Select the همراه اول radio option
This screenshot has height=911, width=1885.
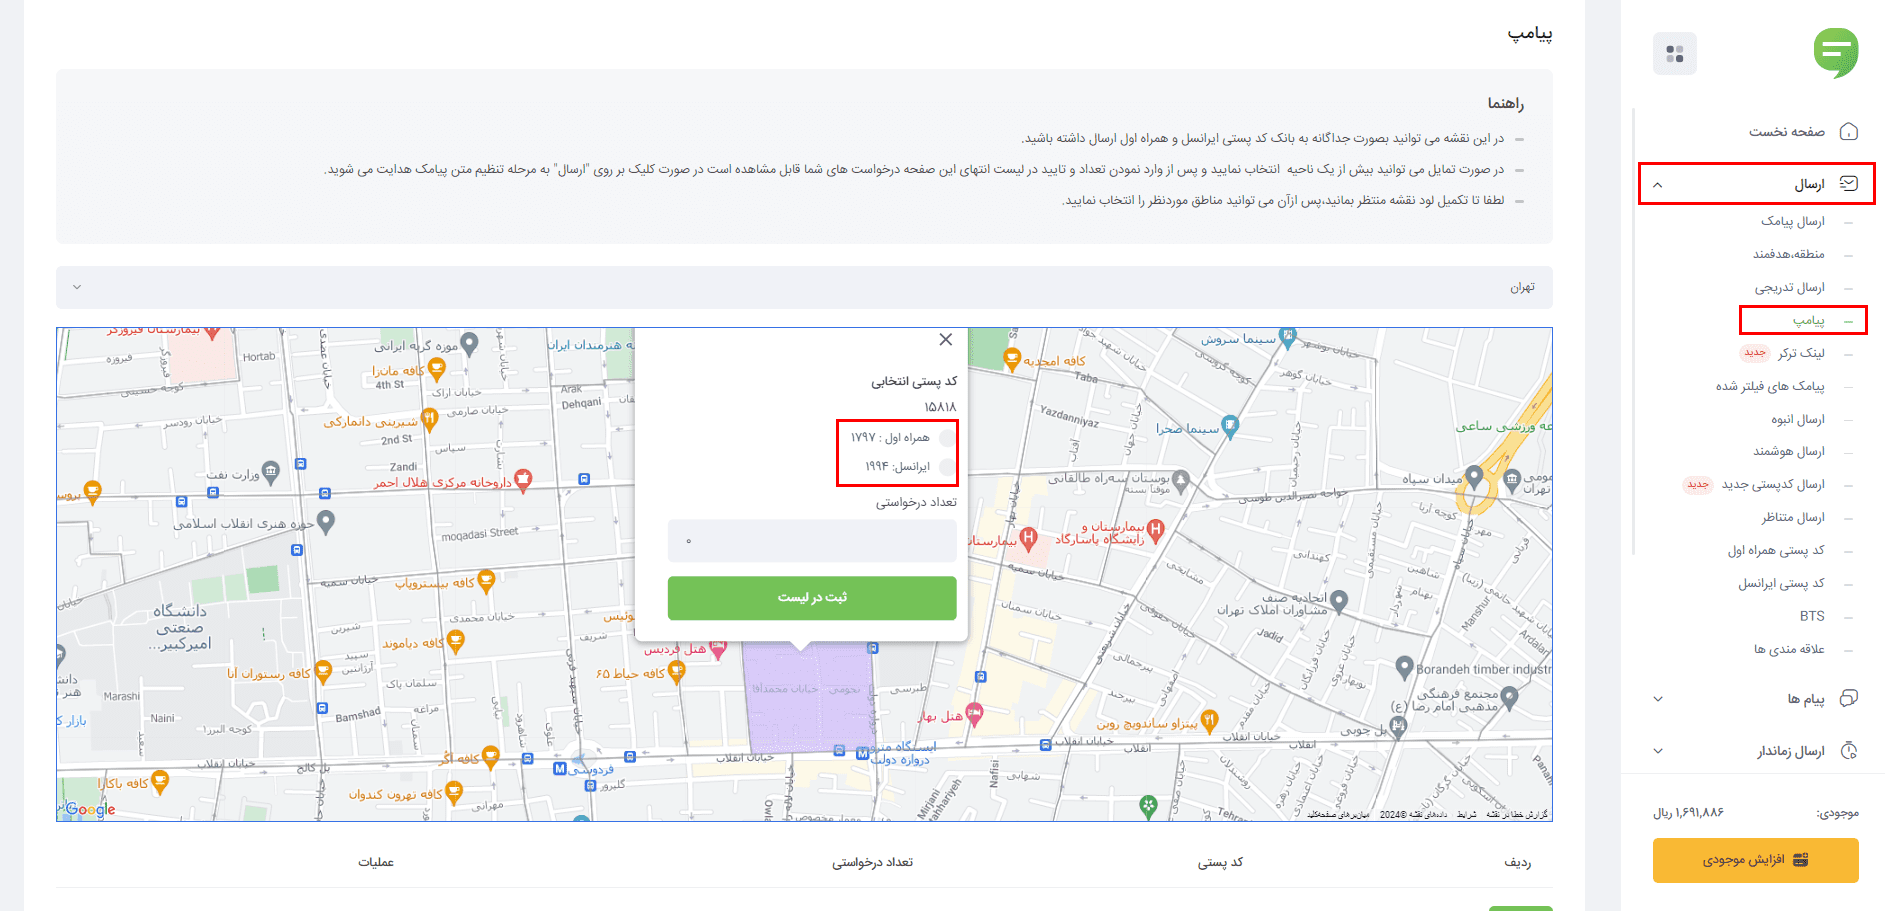point(946,438)
